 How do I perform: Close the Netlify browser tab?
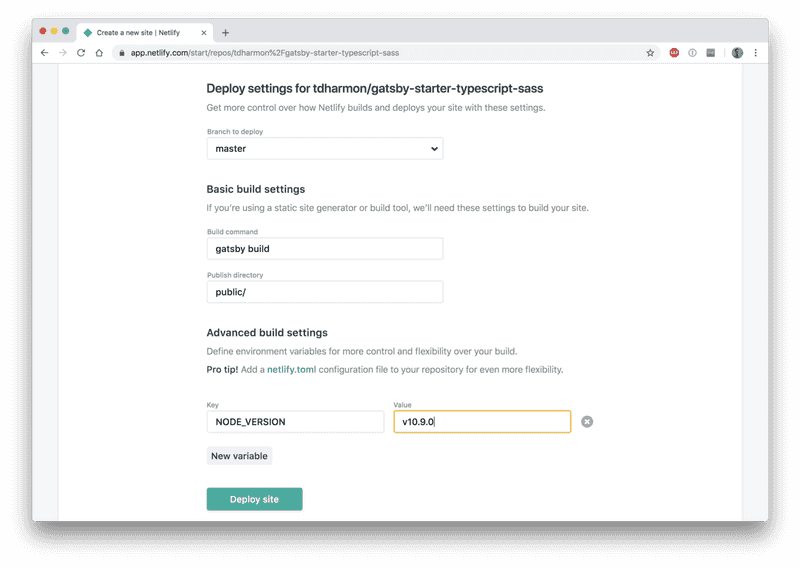[204, 33]
